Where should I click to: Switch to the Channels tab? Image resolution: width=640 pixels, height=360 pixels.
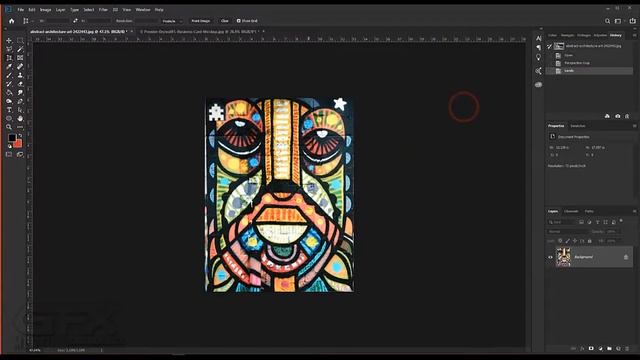571,211
